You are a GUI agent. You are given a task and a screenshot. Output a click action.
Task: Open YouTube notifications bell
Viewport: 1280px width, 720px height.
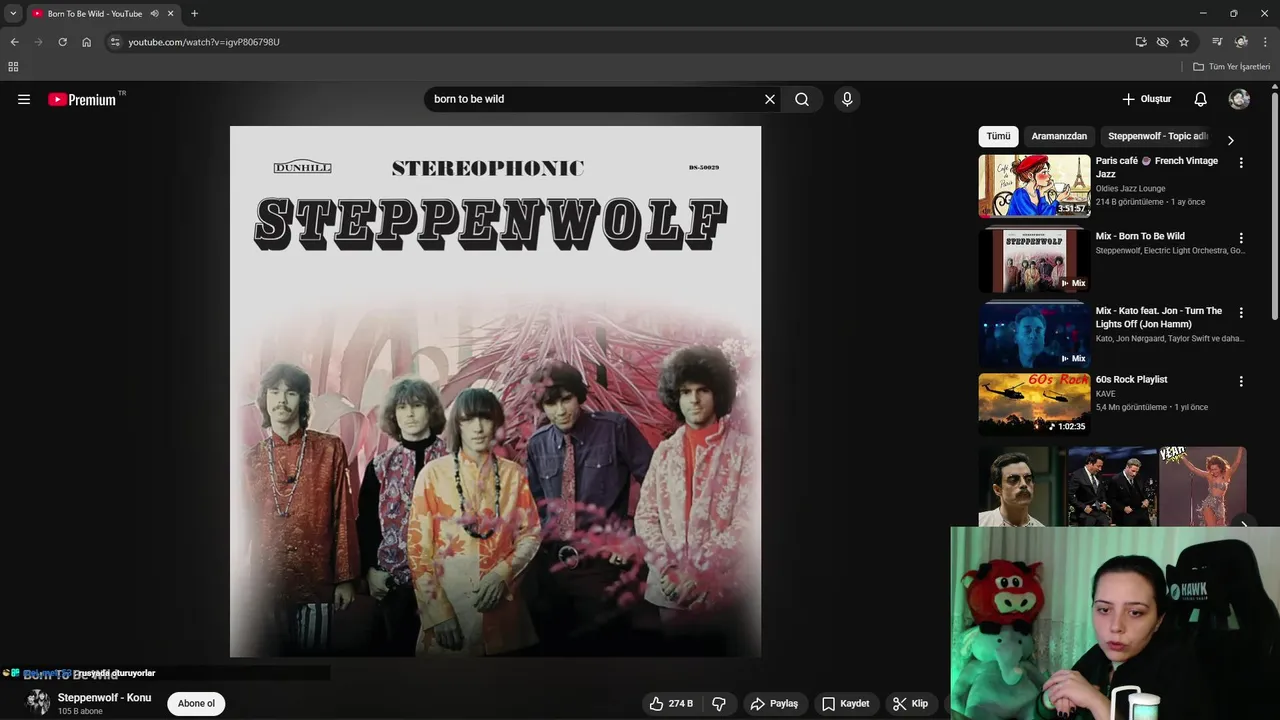(x=1200, y=99)
